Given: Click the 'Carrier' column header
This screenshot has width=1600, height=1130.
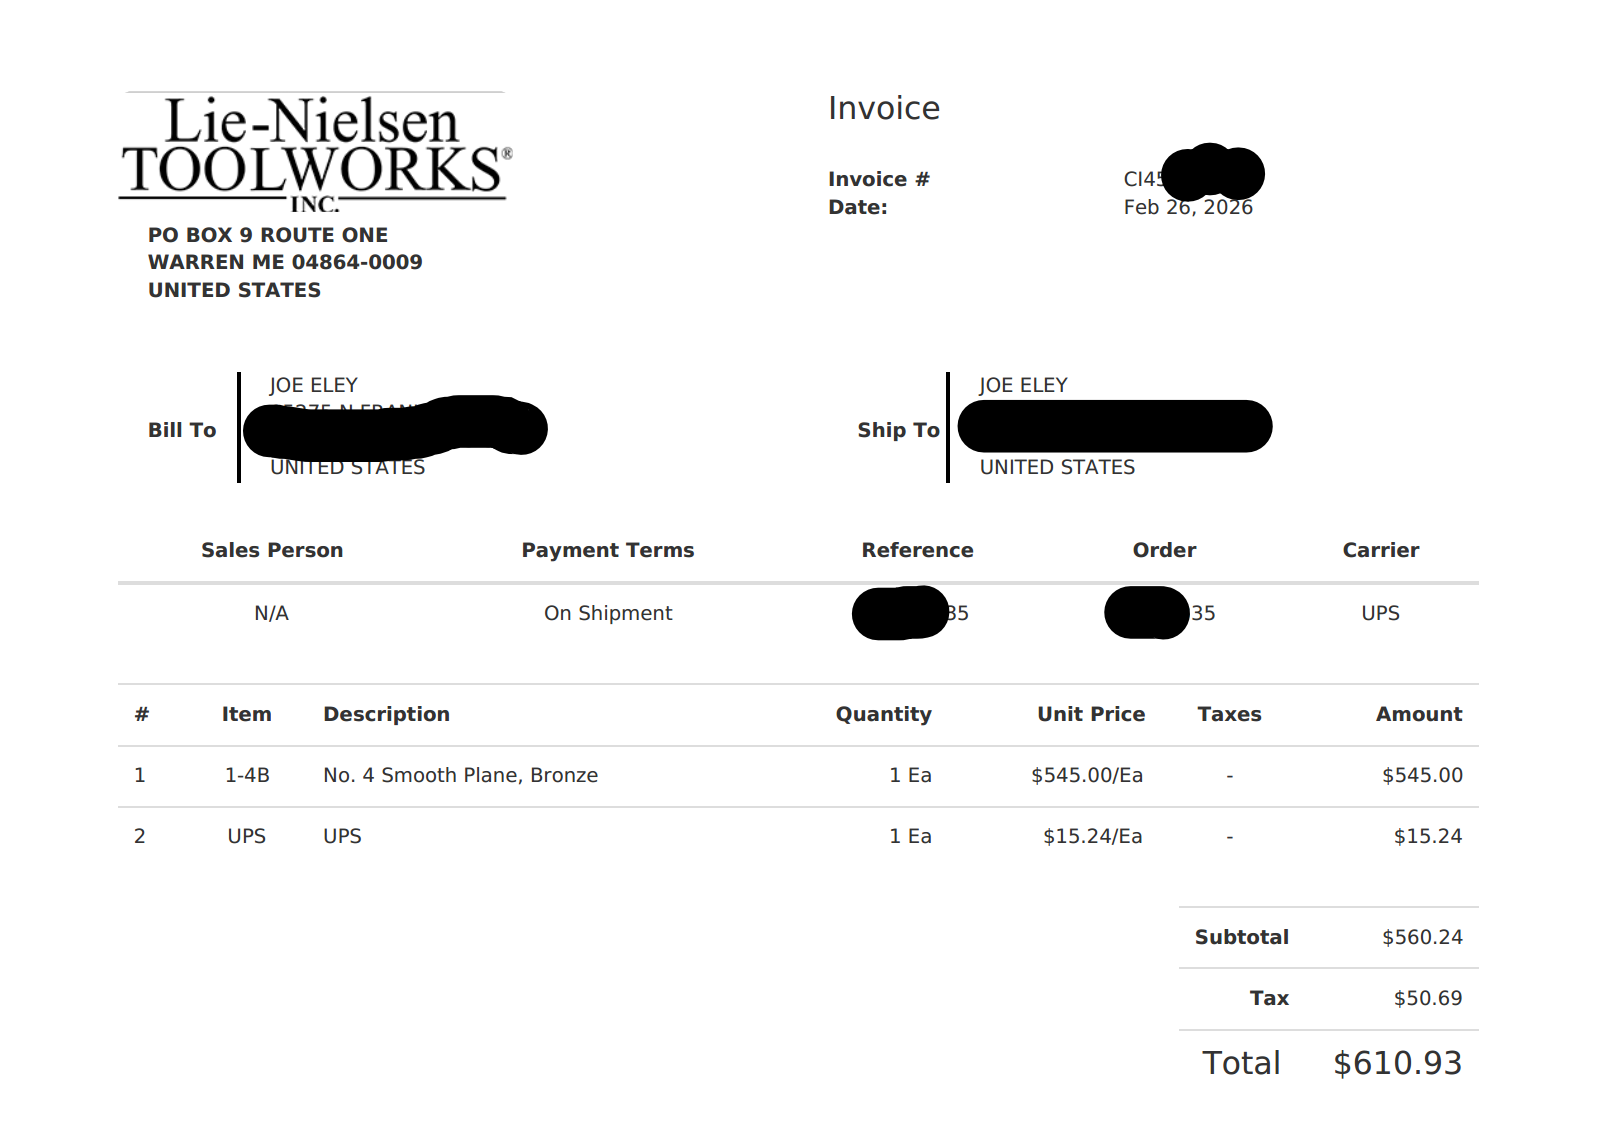Looking at the screenshot, I should point(1380,550).
